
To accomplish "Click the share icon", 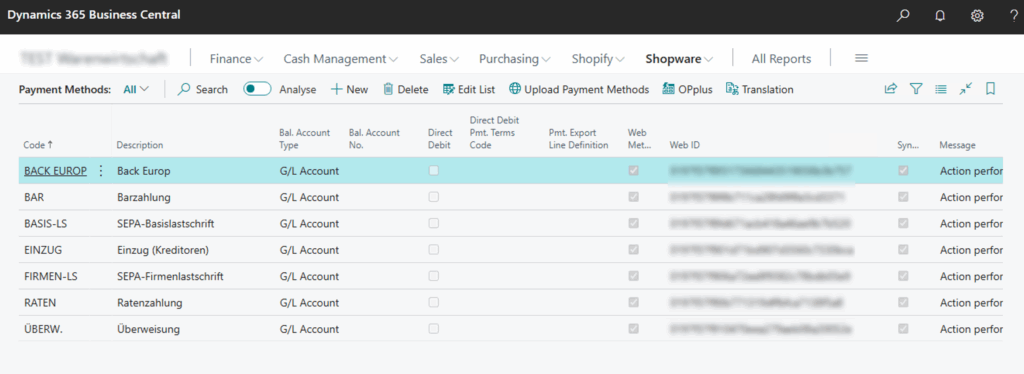I will click(891, 89).
